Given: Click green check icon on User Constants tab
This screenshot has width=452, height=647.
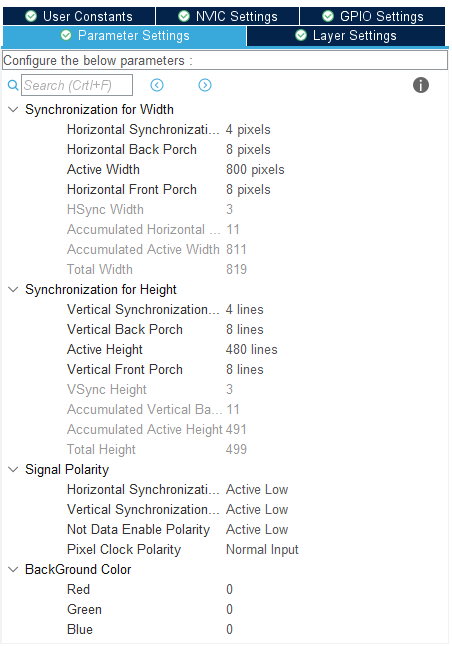Looking at the screenshot, I should [31, 17].
